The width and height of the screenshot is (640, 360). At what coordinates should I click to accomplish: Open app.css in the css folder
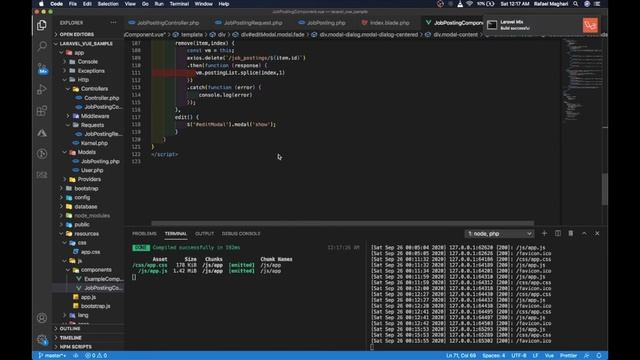pyautogui.click(x=90, y=252)
